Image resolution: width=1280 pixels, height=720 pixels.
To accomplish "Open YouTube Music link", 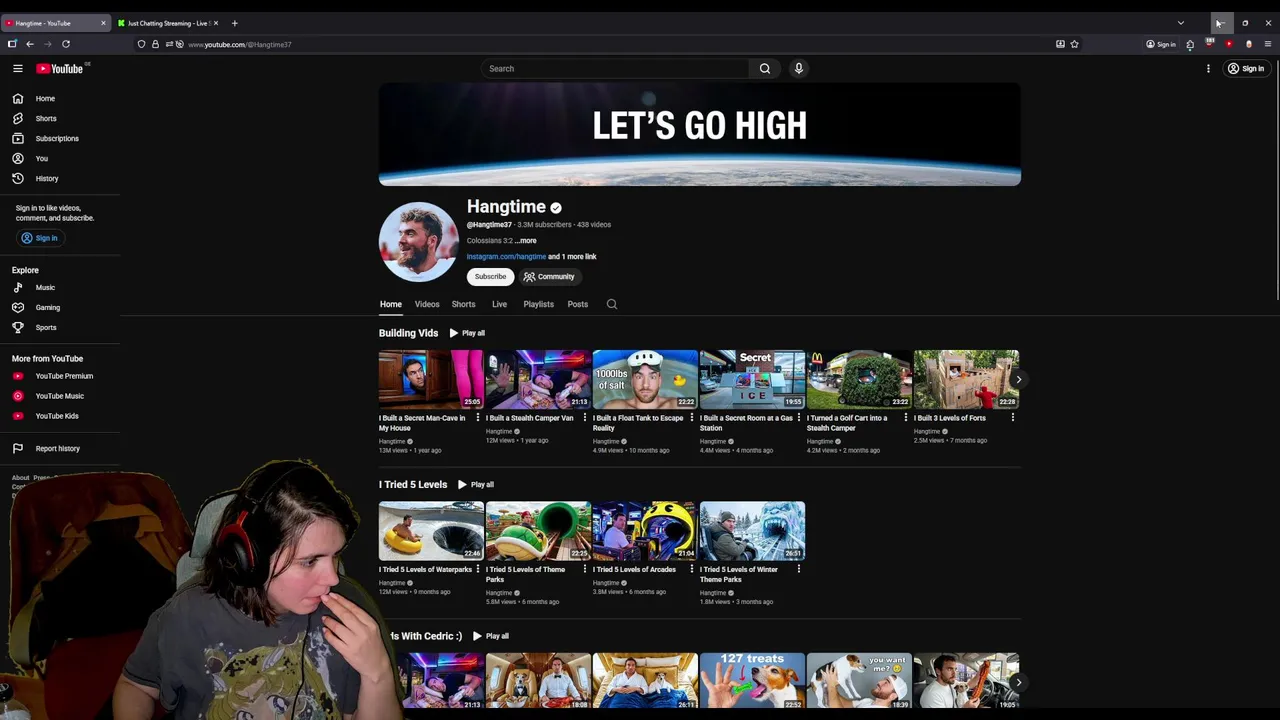I will (x=60, y=396).
